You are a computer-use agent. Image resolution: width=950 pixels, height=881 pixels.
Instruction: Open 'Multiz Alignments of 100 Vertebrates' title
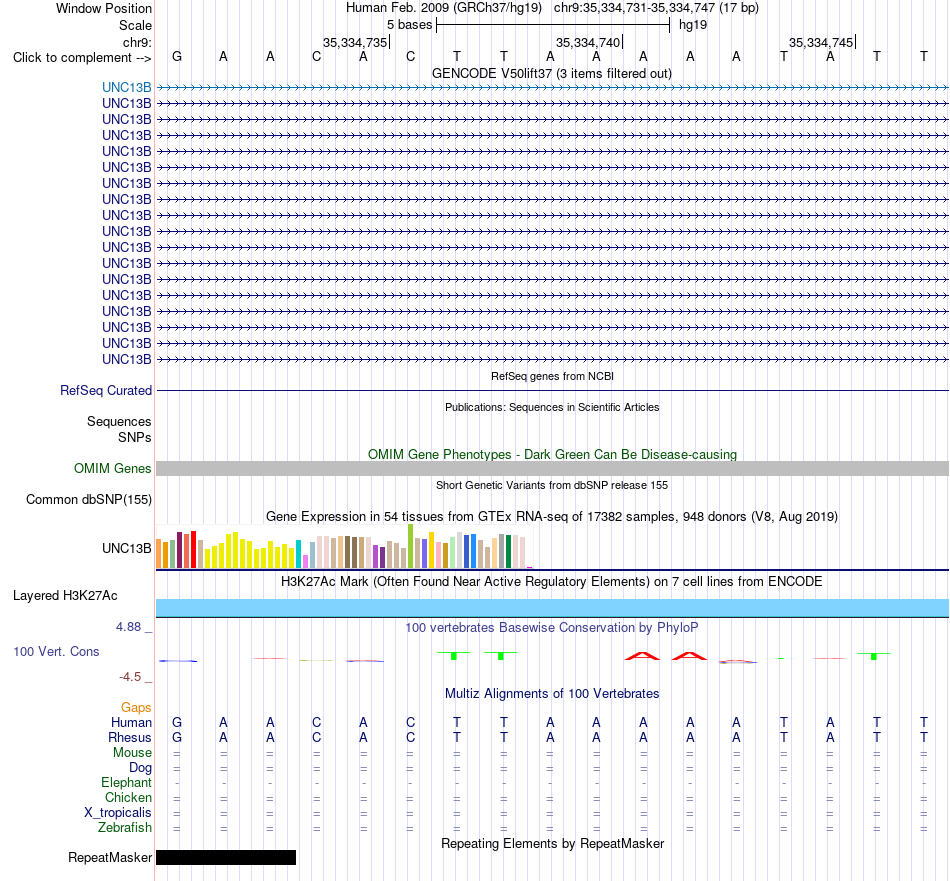tap(552, 694)
